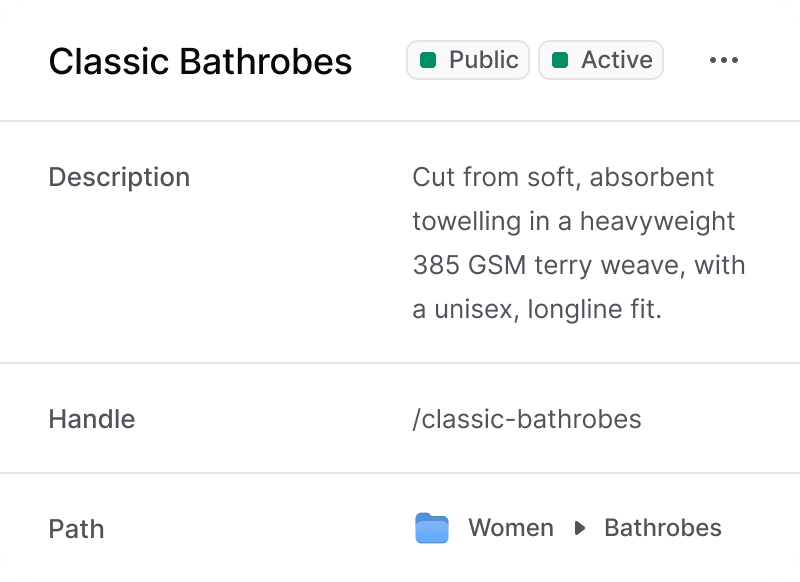Select the /classic-bathrobes handle value
Viewport: 800px width, 582px height.
pos(526,418)
